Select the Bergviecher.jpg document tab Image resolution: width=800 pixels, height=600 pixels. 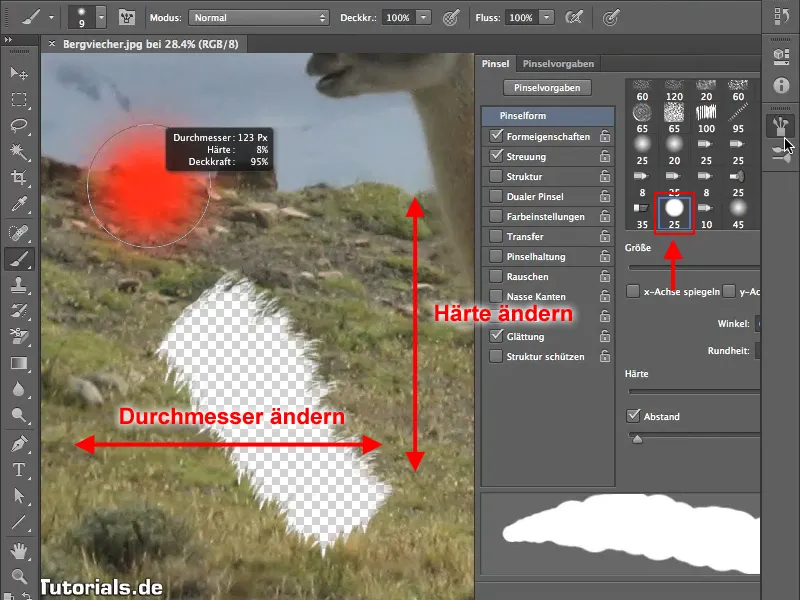[x=151, y=44]
